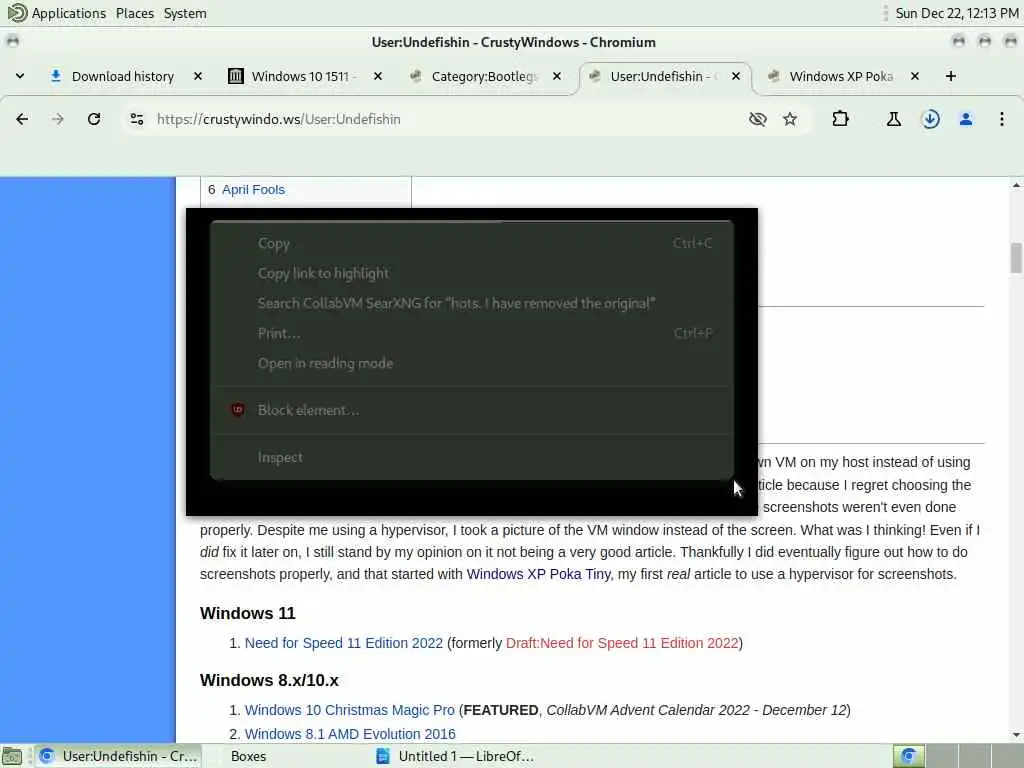This screenshot has height=768, width=1024.
Task: Open the profile avatar icon
Action: tap(966, 119)
